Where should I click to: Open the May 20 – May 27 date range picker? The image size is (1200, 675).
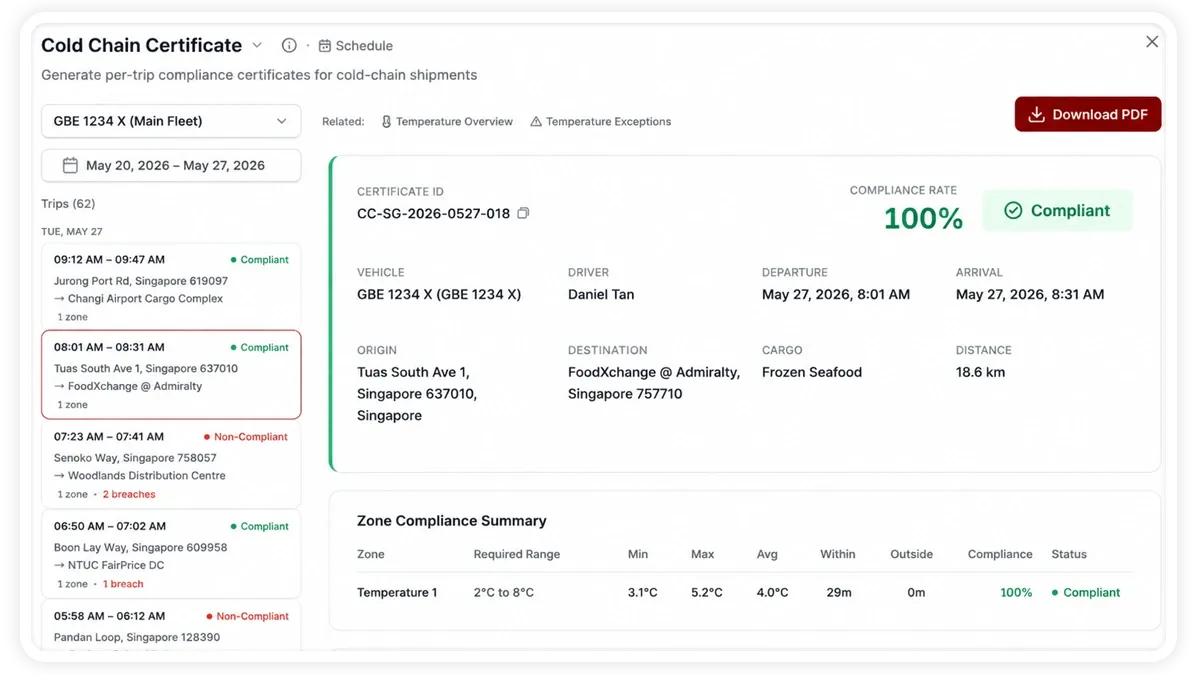[171, 165]
